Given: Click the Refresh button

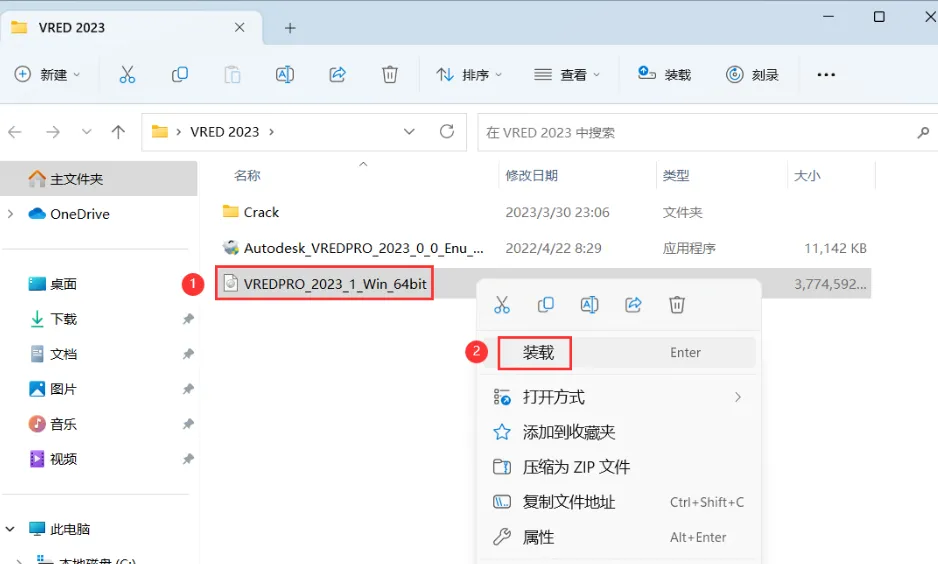Looking at the screenshot, I should (x=447, y=132).
